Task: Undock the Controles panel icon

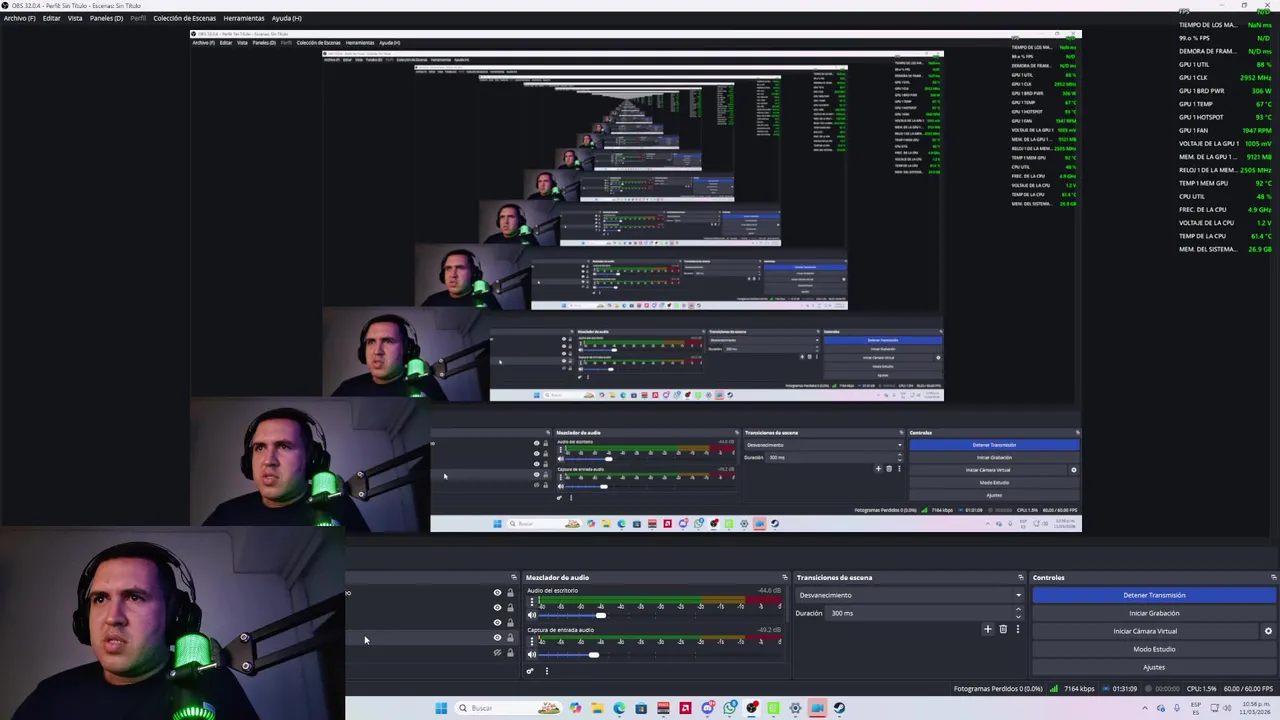Action: click(x=1273, y=577)
